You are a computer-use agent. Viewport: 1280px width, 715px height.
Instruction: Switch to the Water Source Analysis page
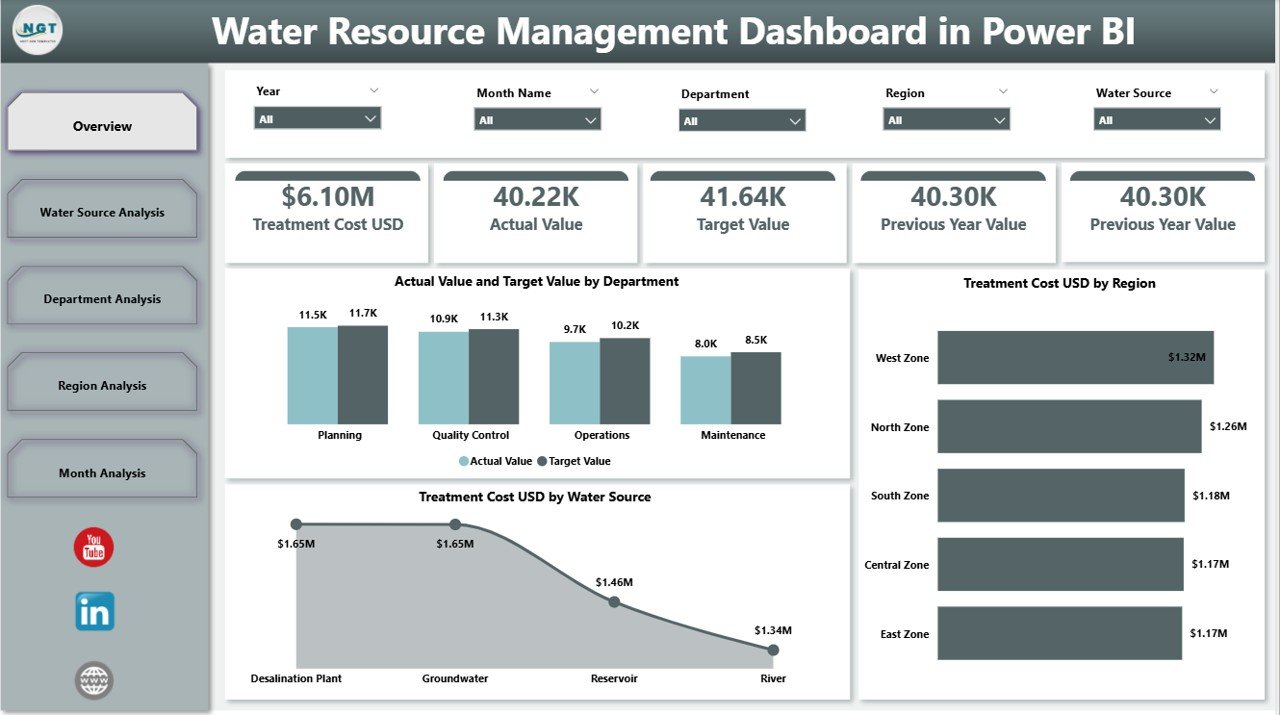[102, 210]
